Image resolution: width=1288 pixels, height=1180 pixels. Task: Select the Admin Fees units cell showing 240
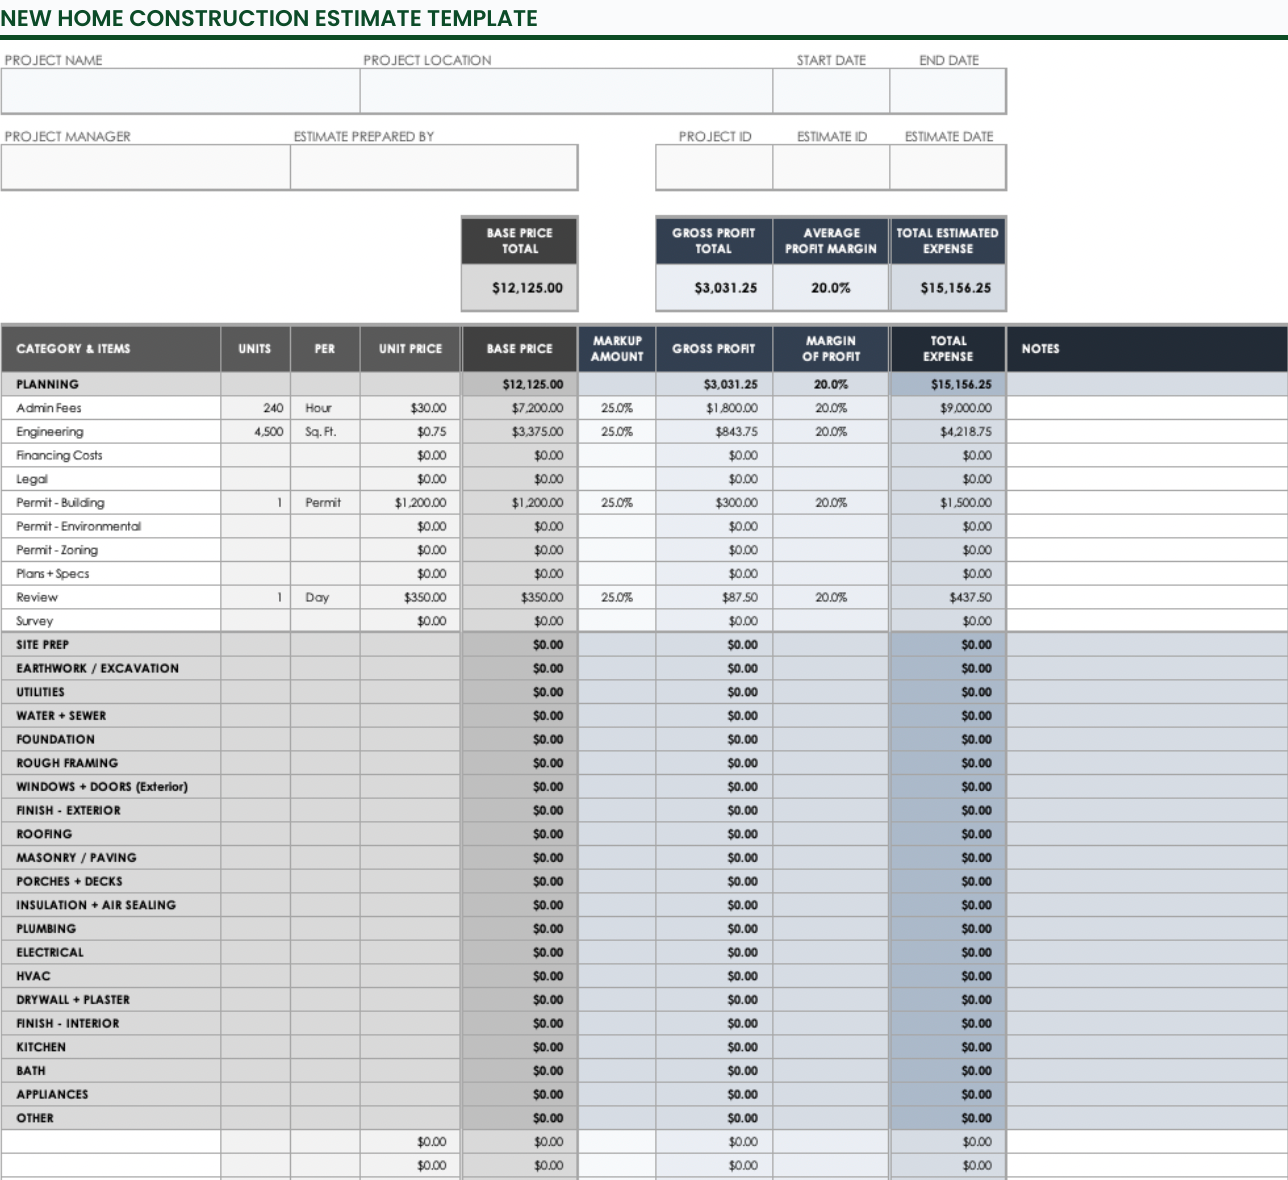[x=255, y=407]
